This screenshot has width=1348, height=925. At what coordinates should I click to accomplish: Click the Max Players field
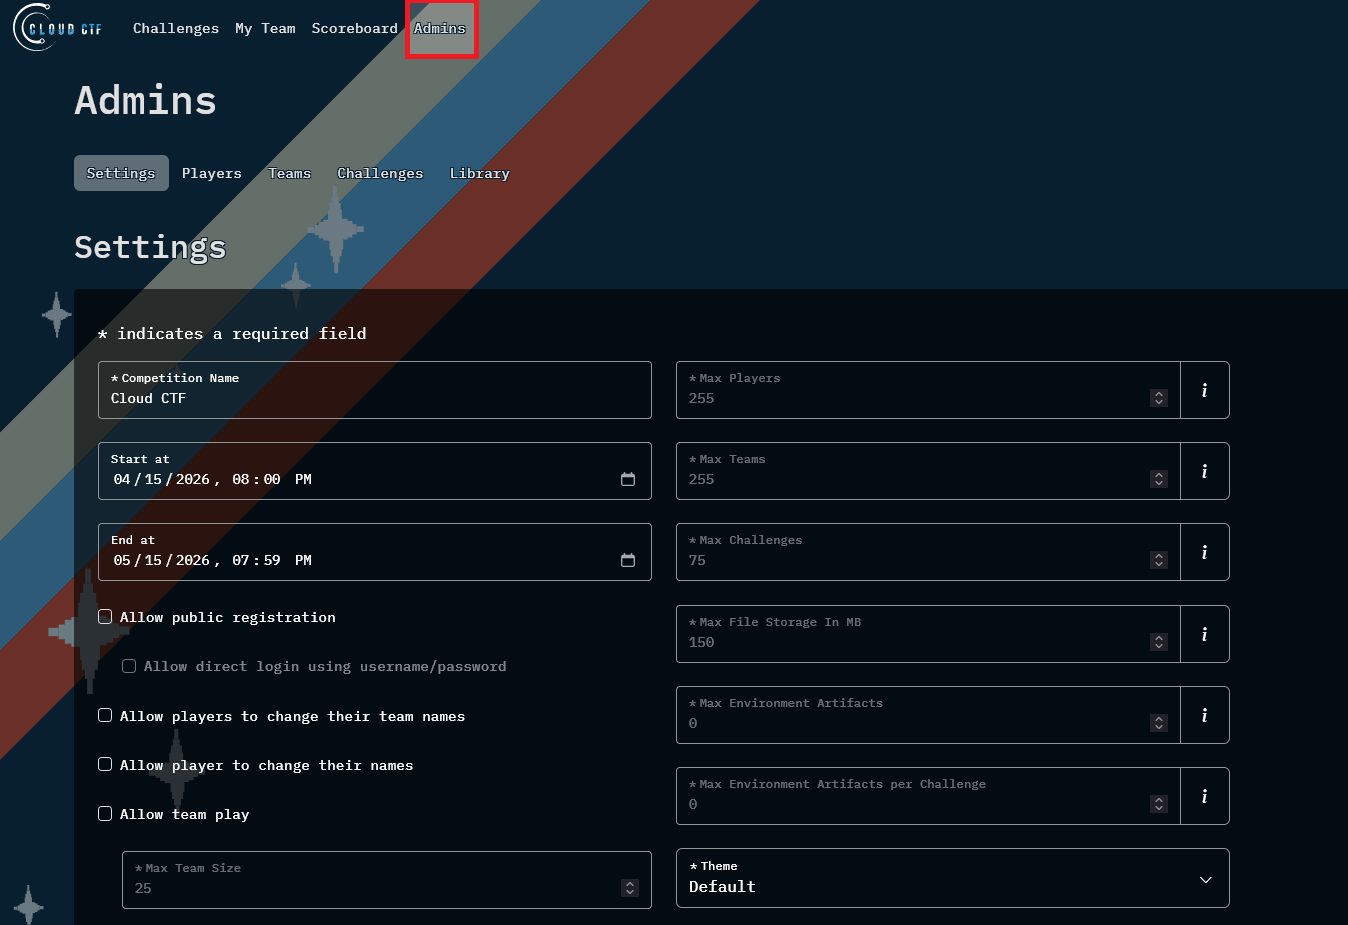(x=928, y=390)
